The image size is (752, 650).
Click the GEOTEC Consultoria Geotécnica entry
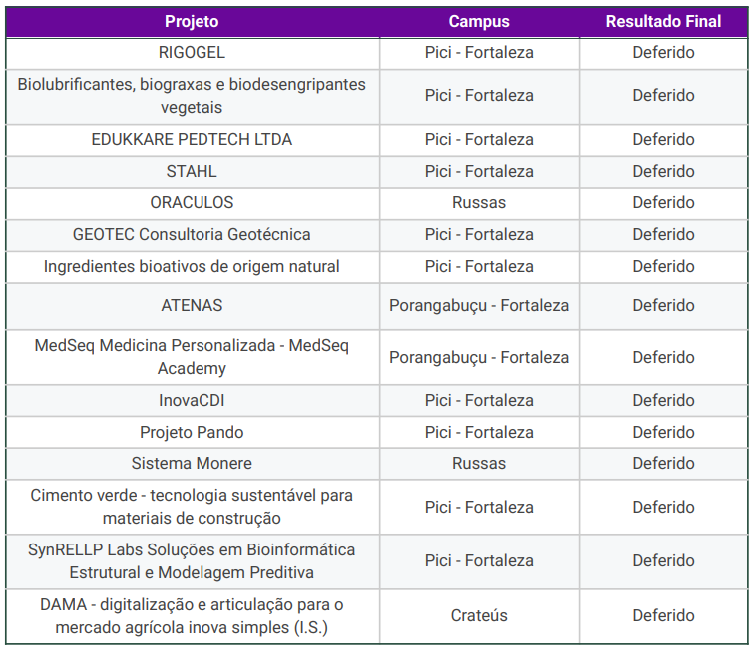click(191, 234)
